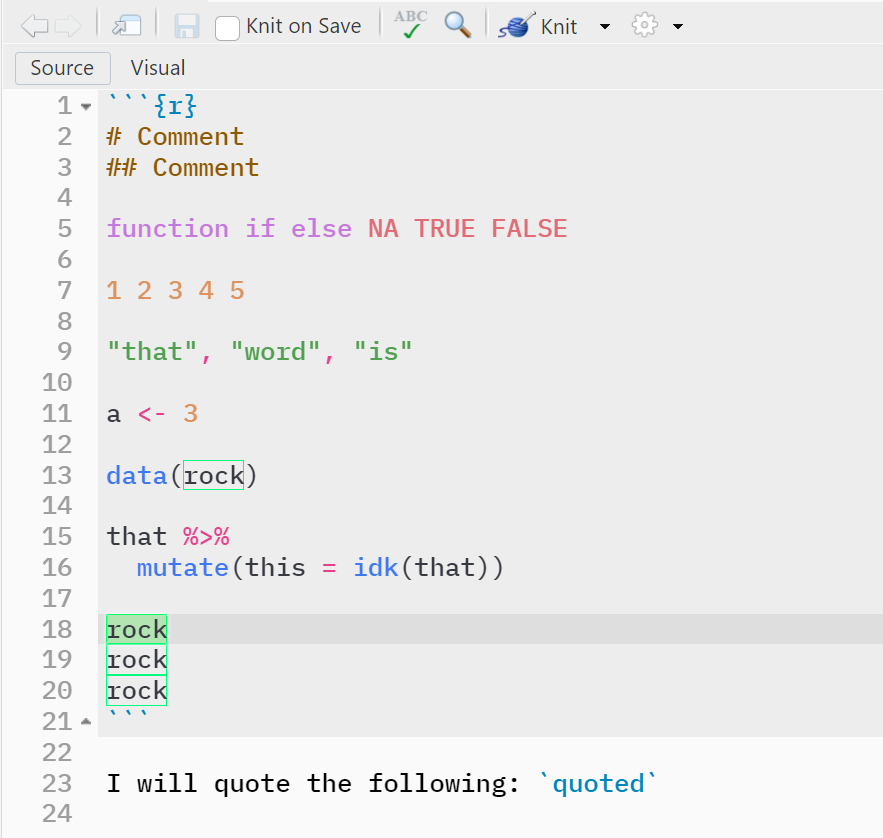Screen dimensions: 883x838
Task: Click the string "word" on line 9
Action: [x=275, y=352]
